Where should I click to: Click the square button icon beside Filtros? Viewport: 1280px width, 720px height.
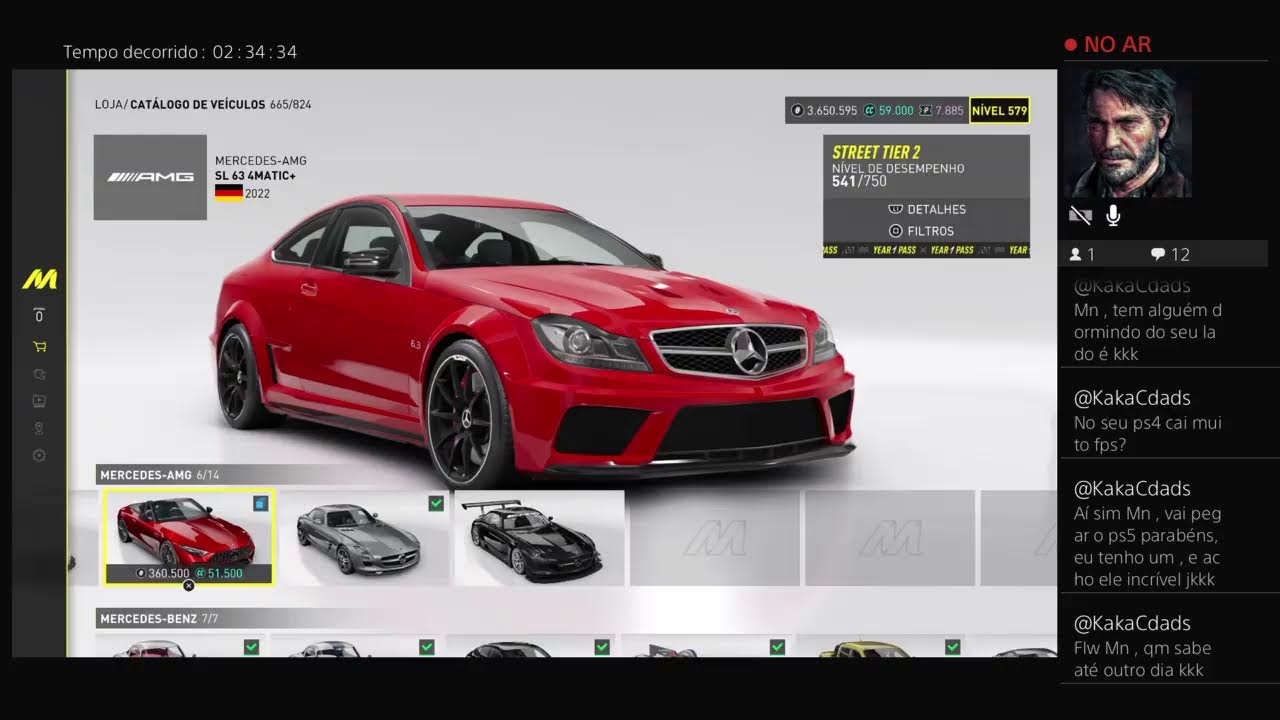tap(896, 231)
